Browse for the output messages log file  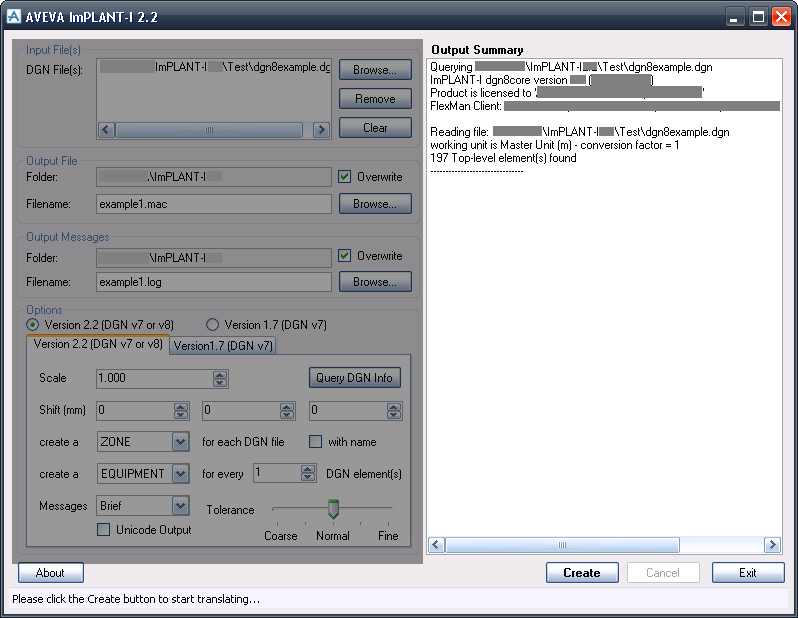tap(375, 282)
